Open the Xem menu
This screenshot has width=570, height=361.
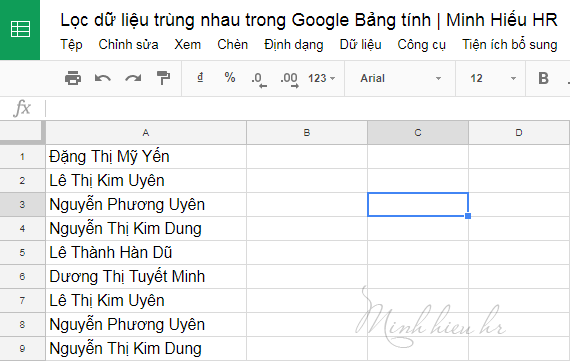point(187,45)
